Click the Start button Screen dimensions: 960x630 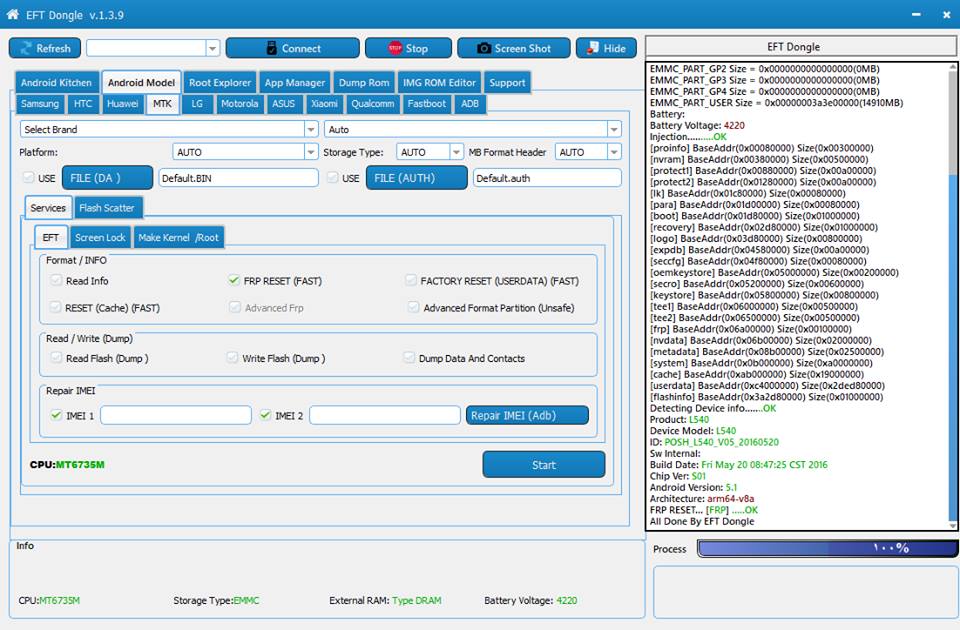coord(543,464)
